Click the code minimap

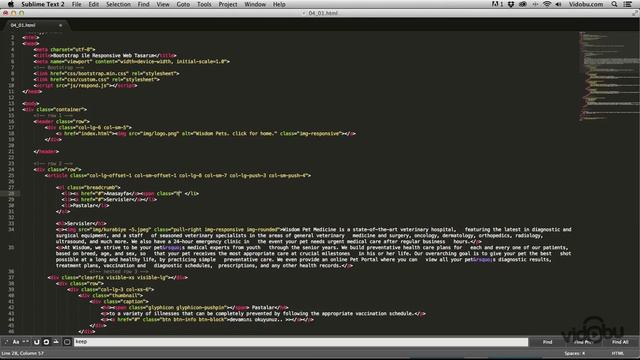pyautogui.click(x=608, y=76)
